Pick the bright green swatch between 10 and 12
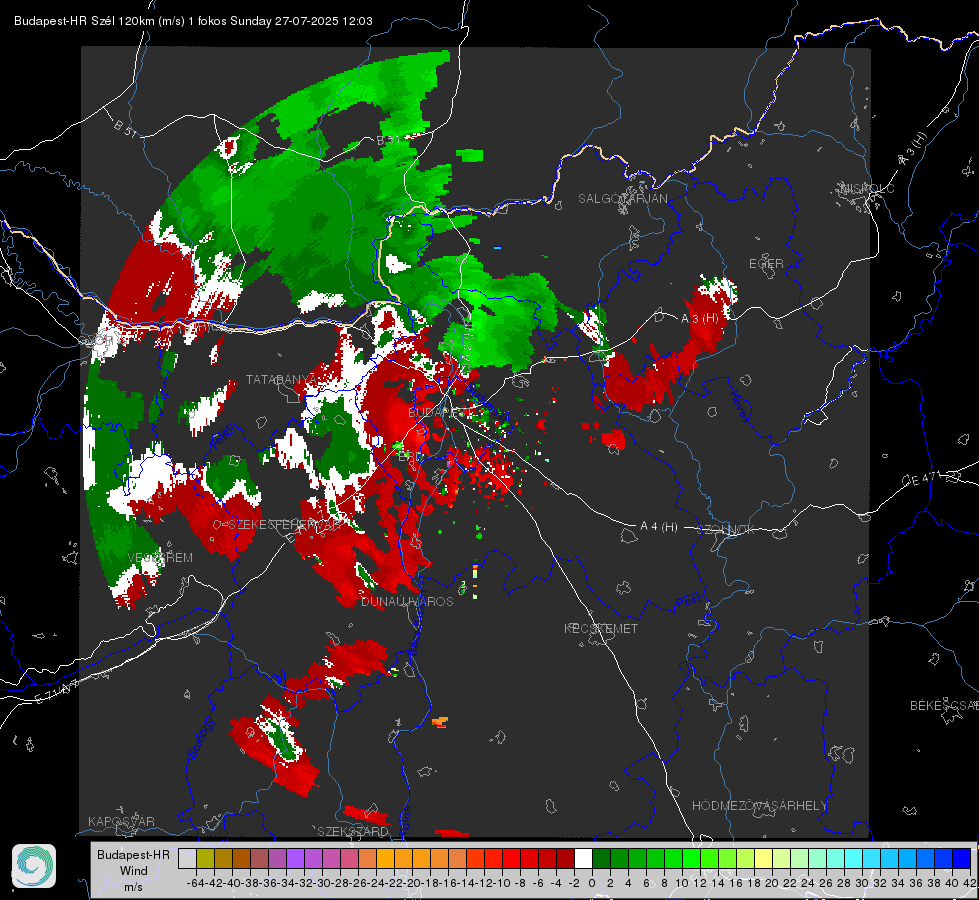 tap(691, 858)
